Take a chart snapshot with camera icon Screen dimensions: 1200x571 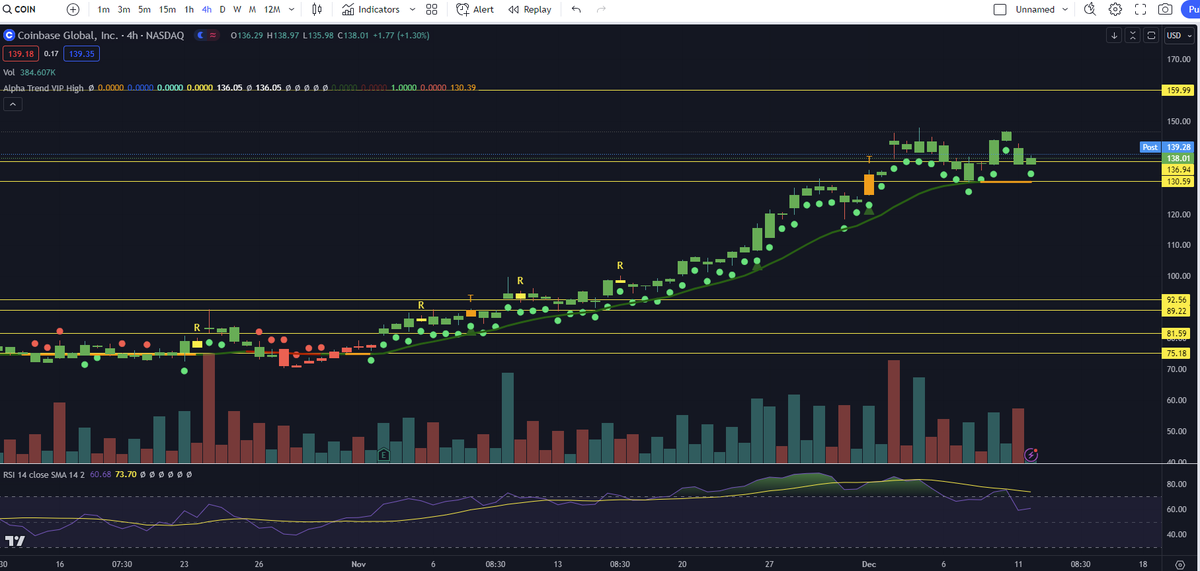[x=1165, y=9]
